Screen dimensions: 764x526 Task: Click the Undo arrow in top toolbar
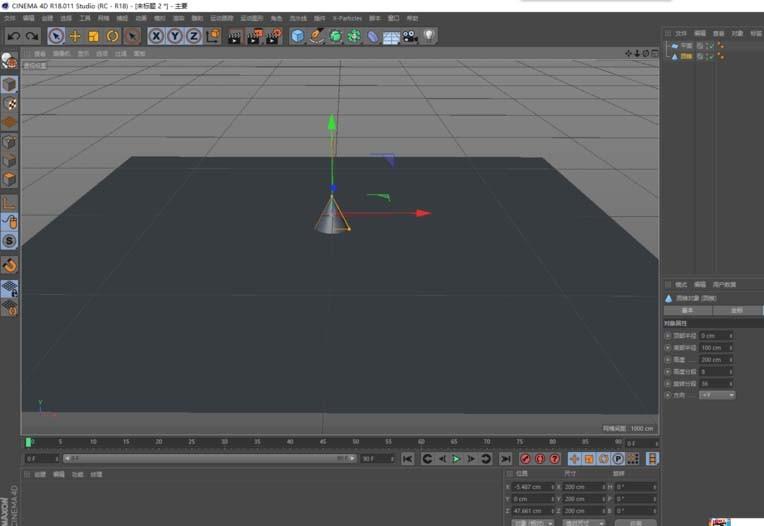coord(13,36)
